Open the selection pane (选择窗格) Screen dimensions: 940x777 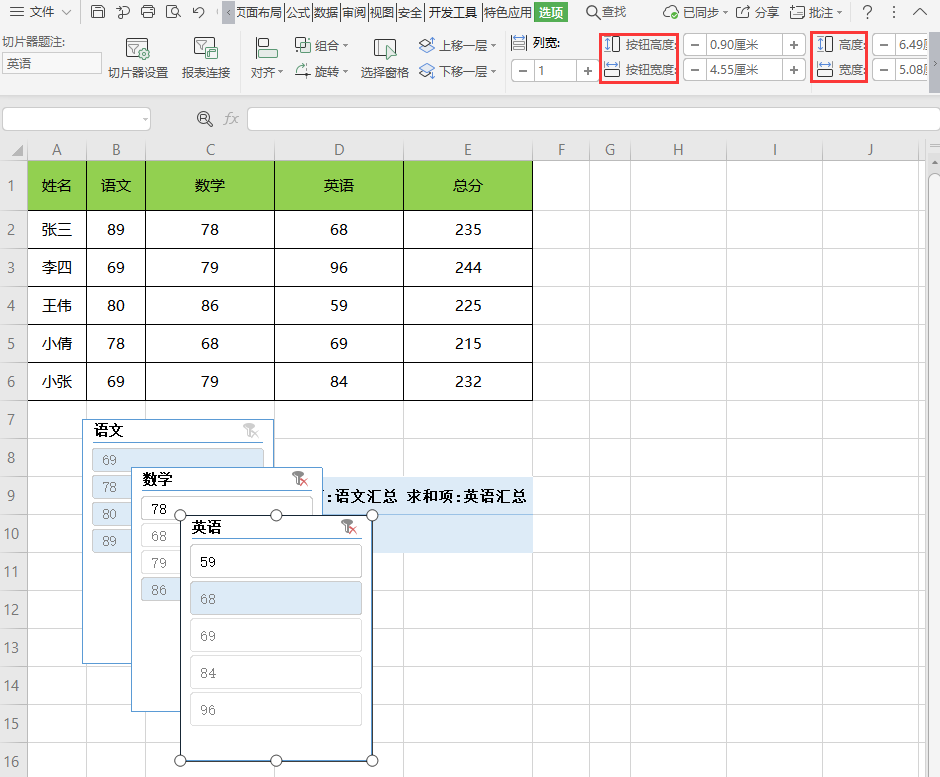pos(385,58)
